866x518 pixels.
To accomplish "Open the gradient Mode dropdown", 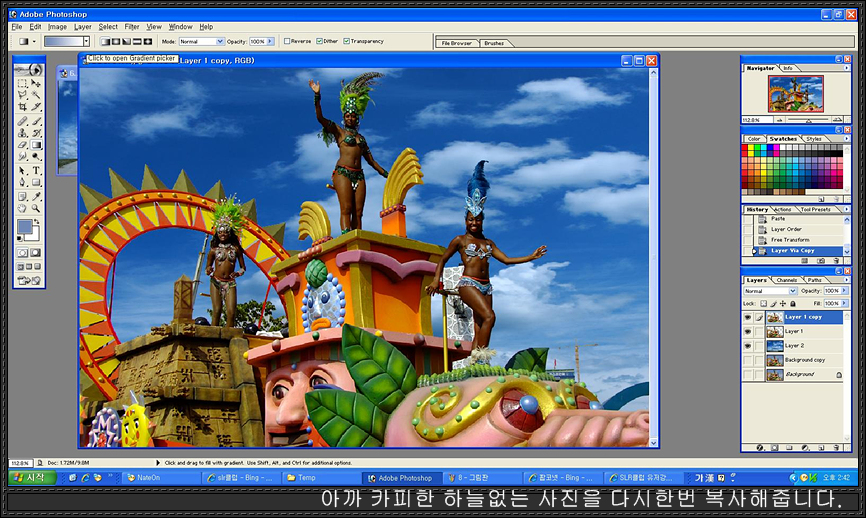I will pos(201,42).
